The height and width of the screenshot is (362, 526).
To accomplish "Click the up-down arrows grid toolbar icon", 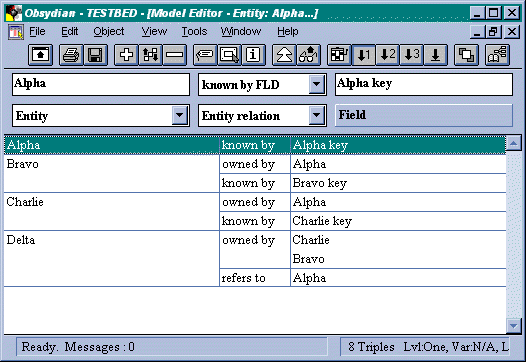I will pos(150,55).
